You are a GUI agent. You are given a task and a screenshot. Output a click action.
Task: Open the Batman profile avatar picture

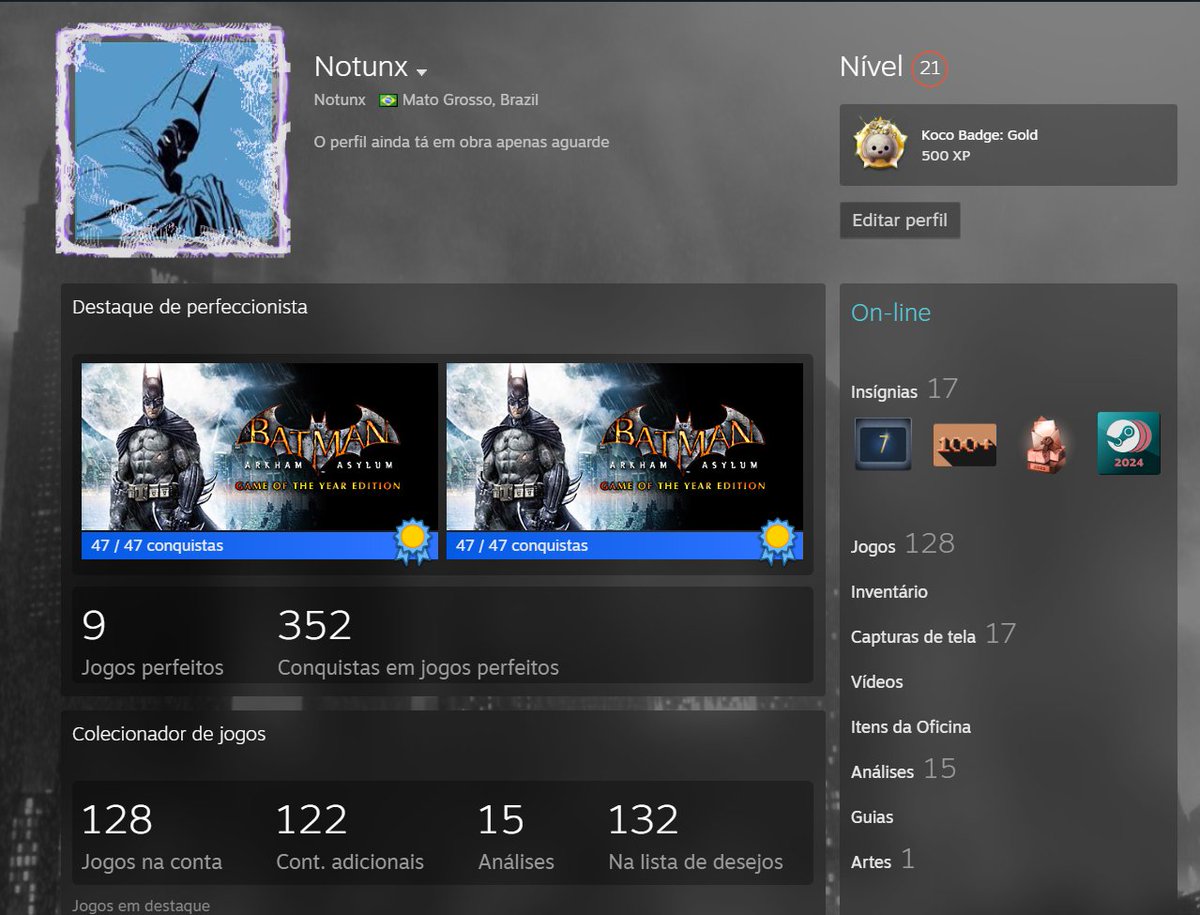click(174, 141)
